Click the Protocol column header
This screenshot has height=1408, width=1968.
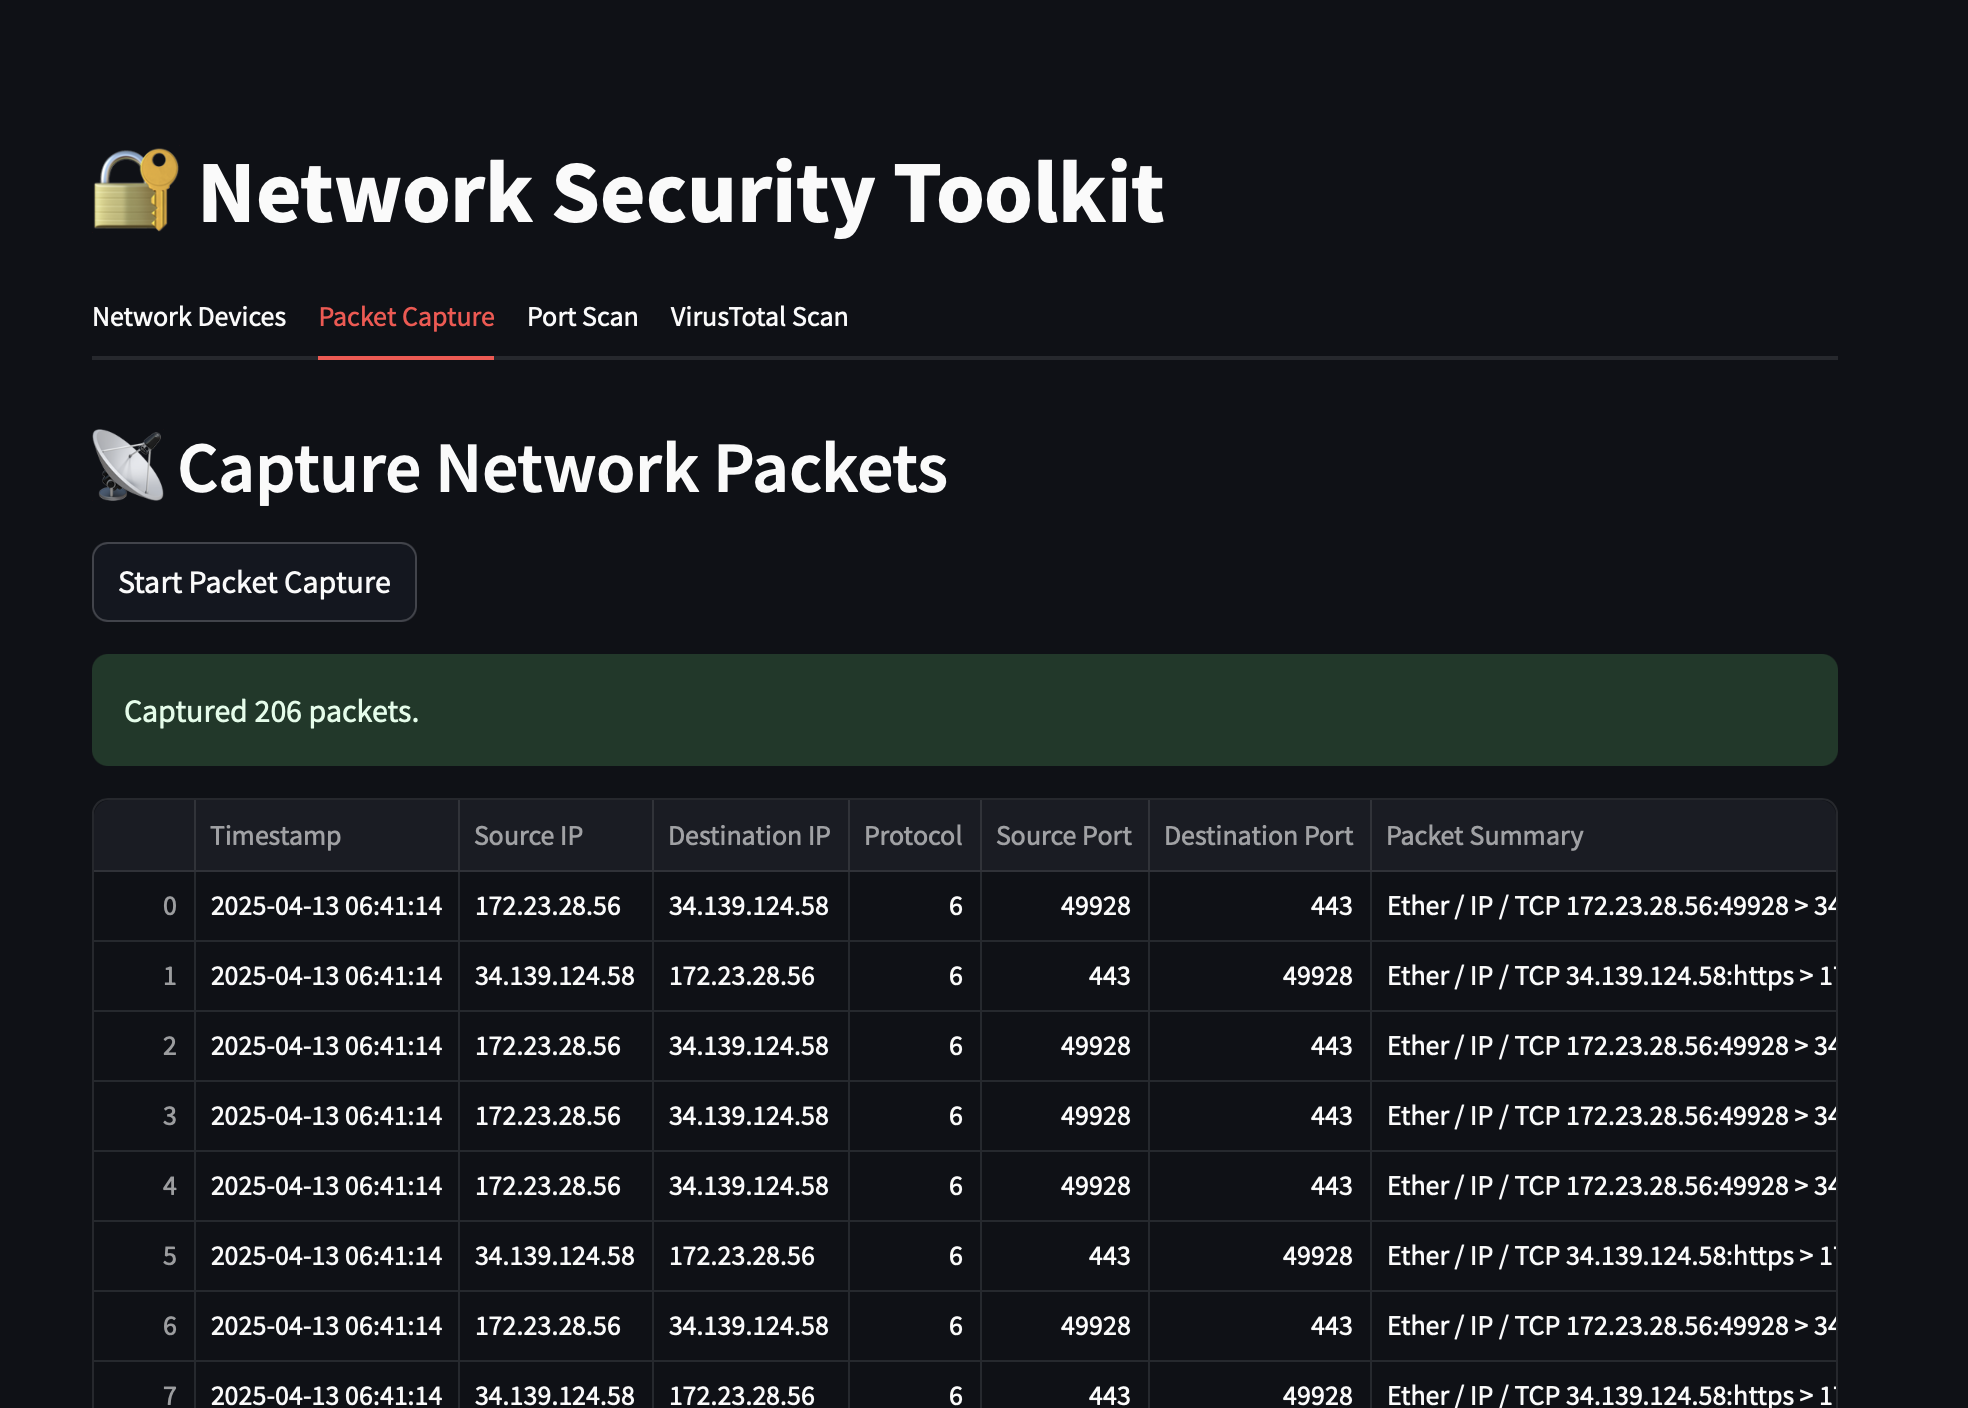pos(913,836)
